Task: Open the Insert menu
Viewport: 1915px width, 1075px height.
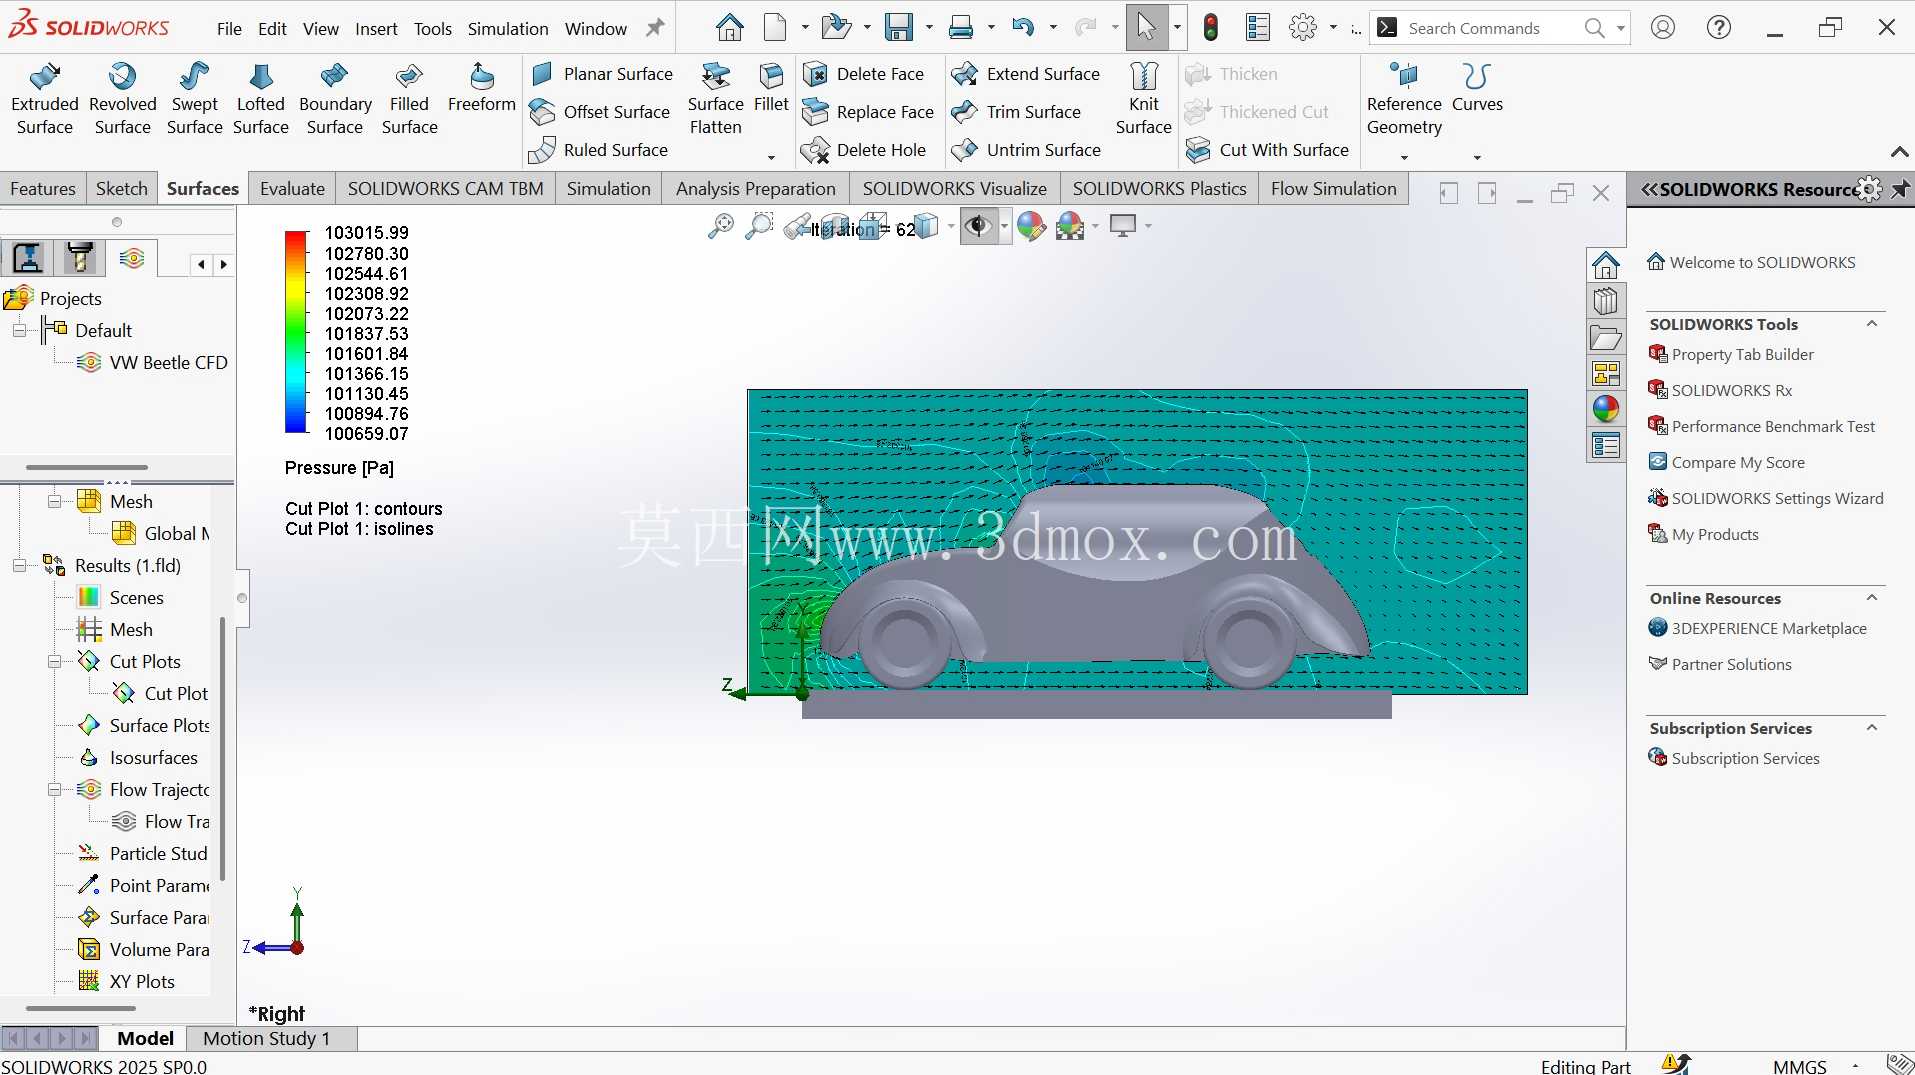Action: click(376, 29)
